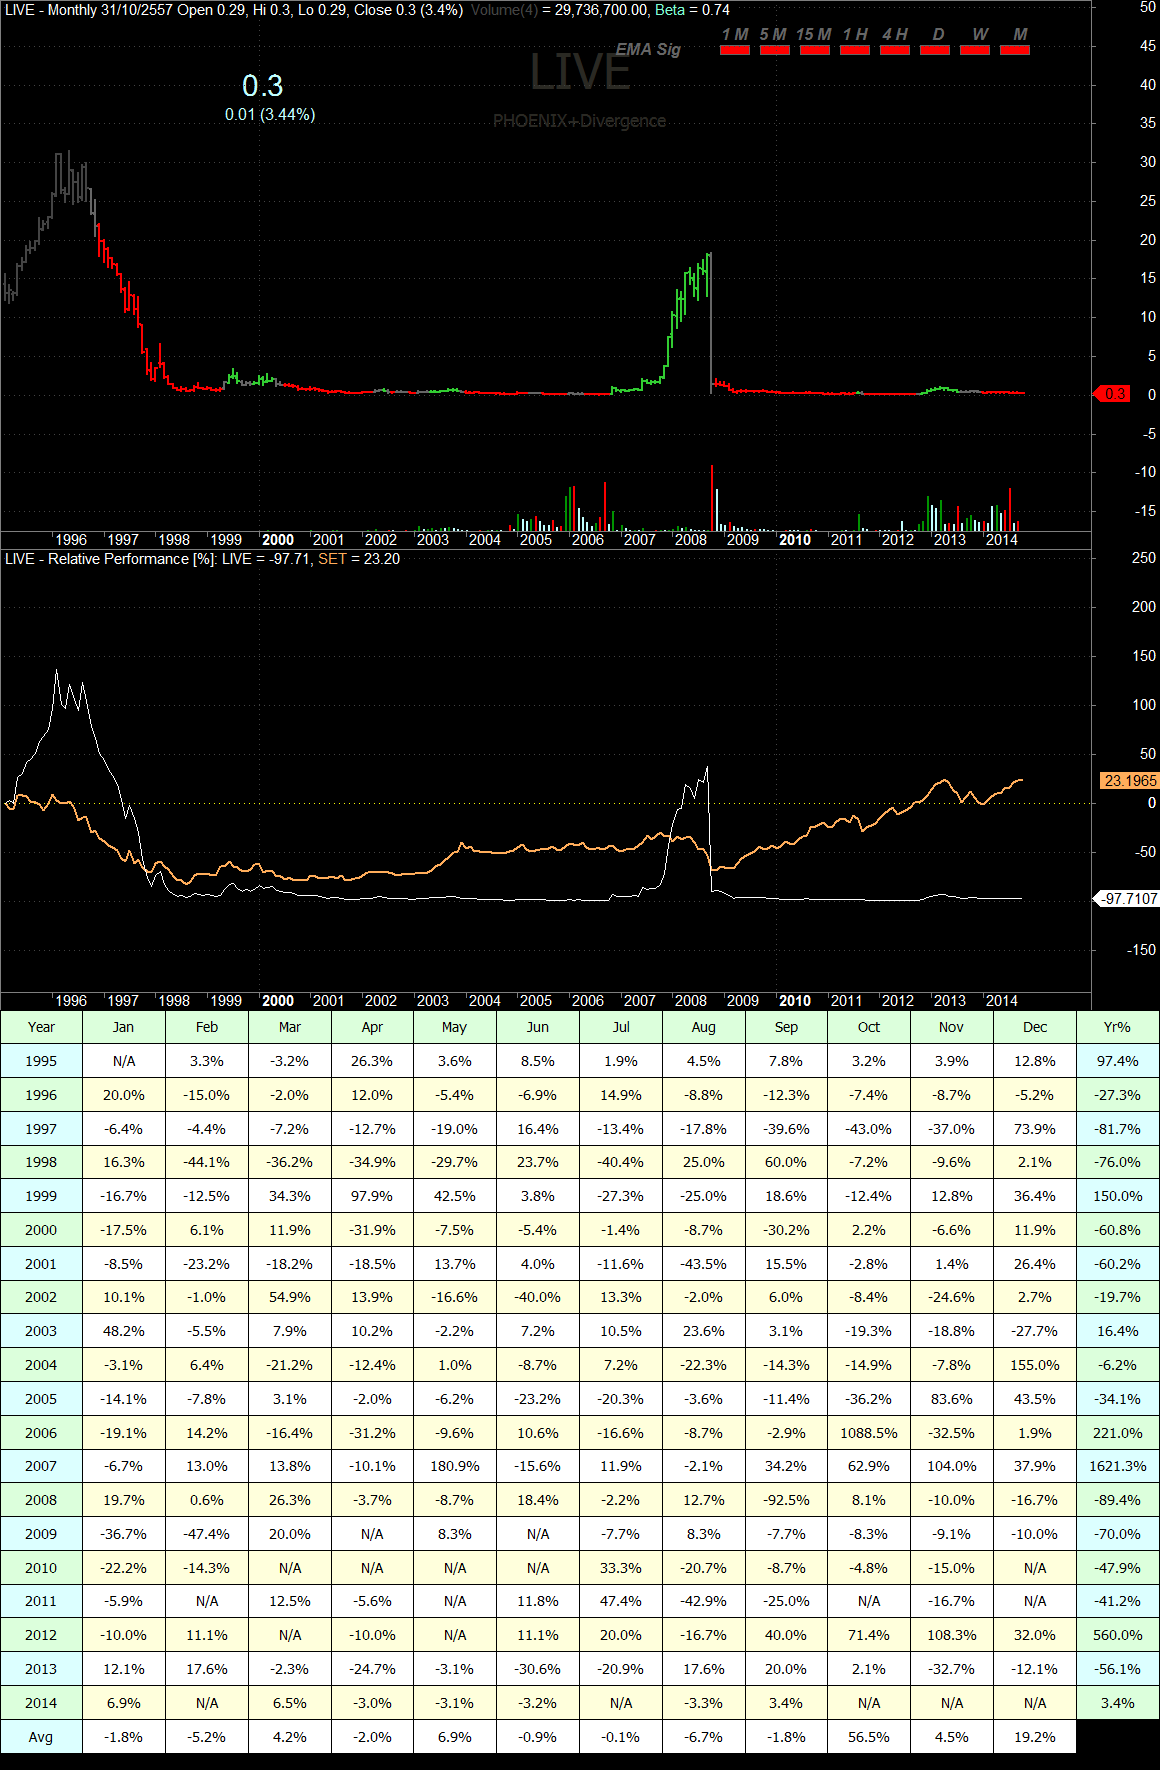Screen dimensions: 1160x1770
Task: Click the Oct column header
Action: pos(869,1027)
